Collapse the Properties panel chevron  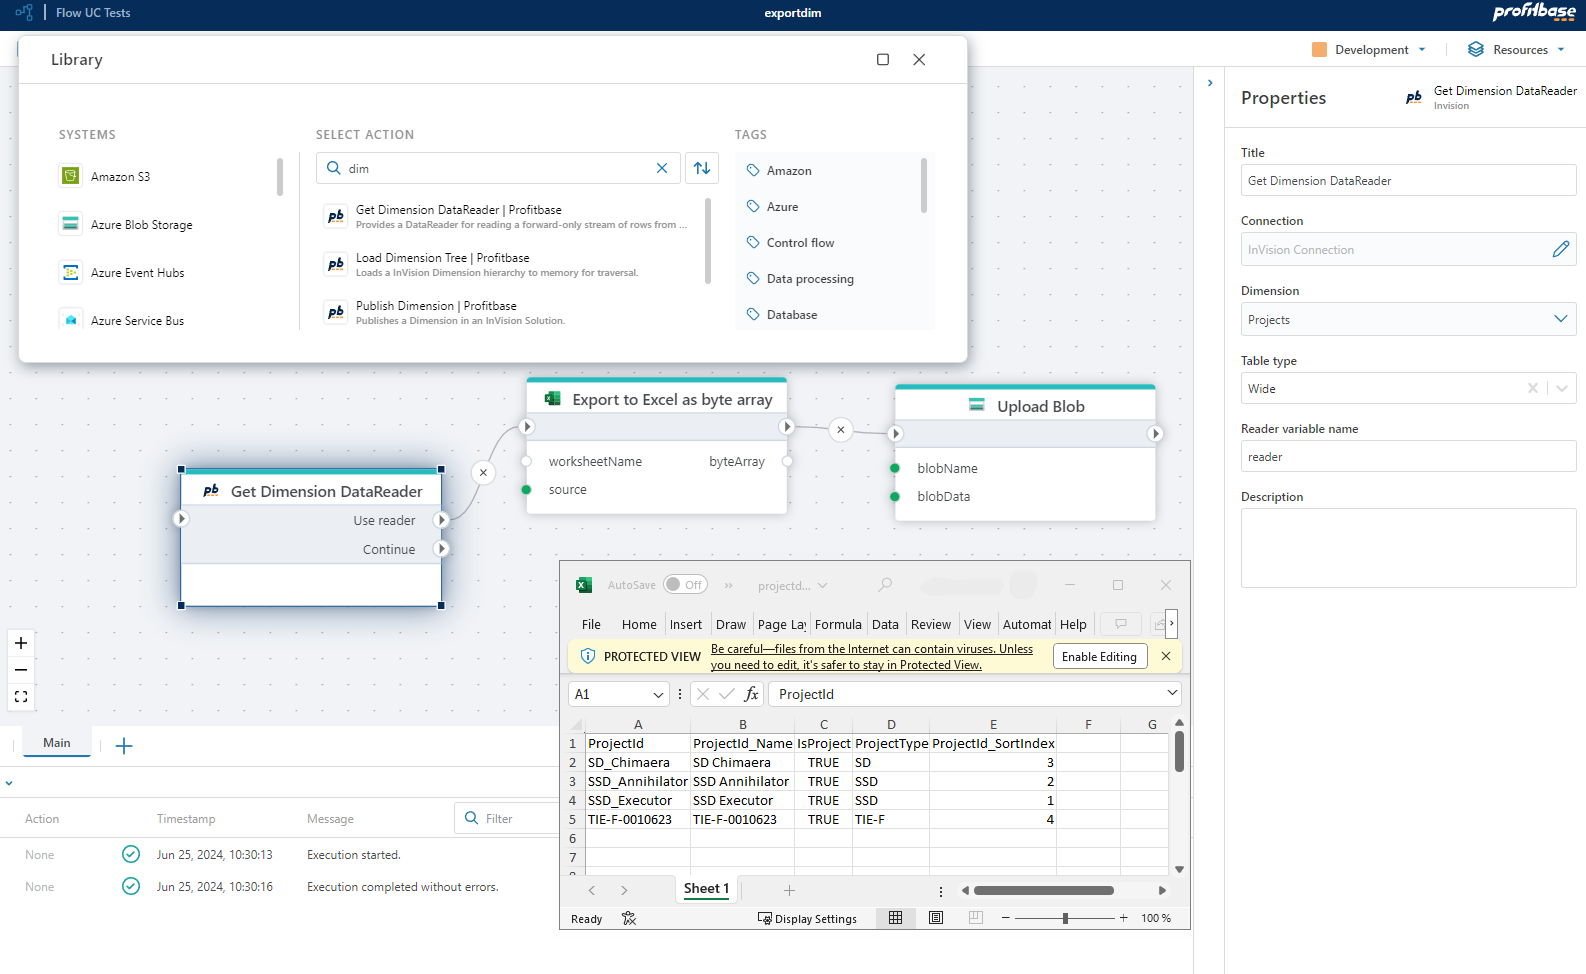click(1210, 83)
